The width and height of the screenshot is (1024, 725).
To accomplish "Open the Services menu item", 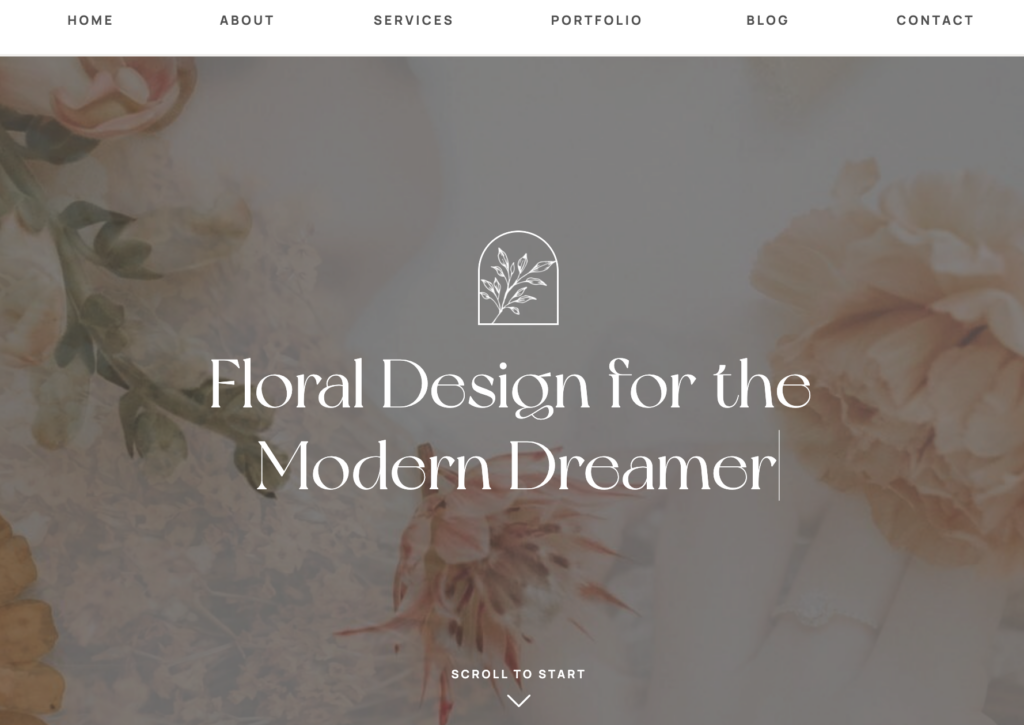I will [413, 20].
